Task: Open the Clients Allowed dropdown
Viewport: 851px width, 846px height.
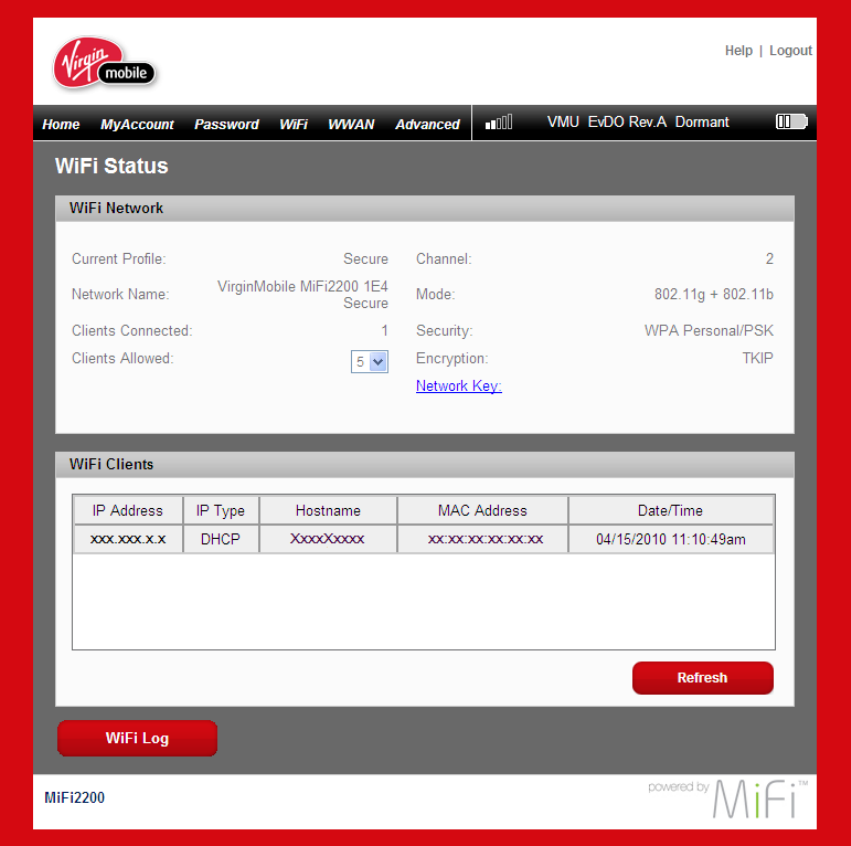Action: point(369,361)
